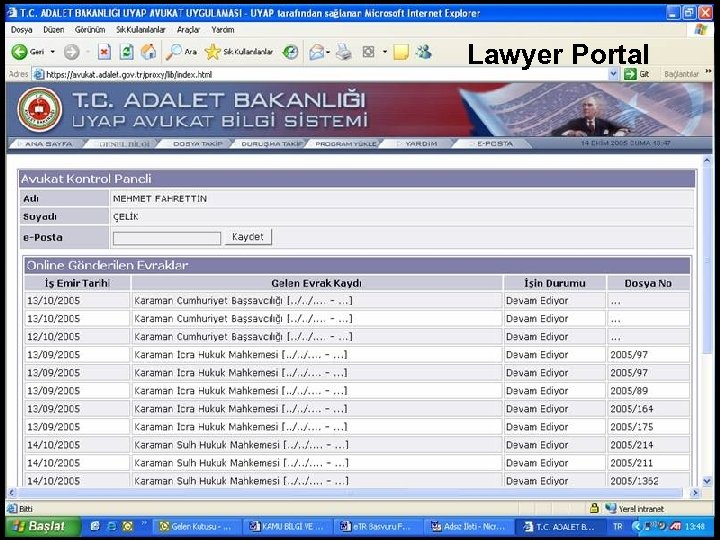
Task: Click page scrollbar up arrow
Action: (x=707, y=161)
